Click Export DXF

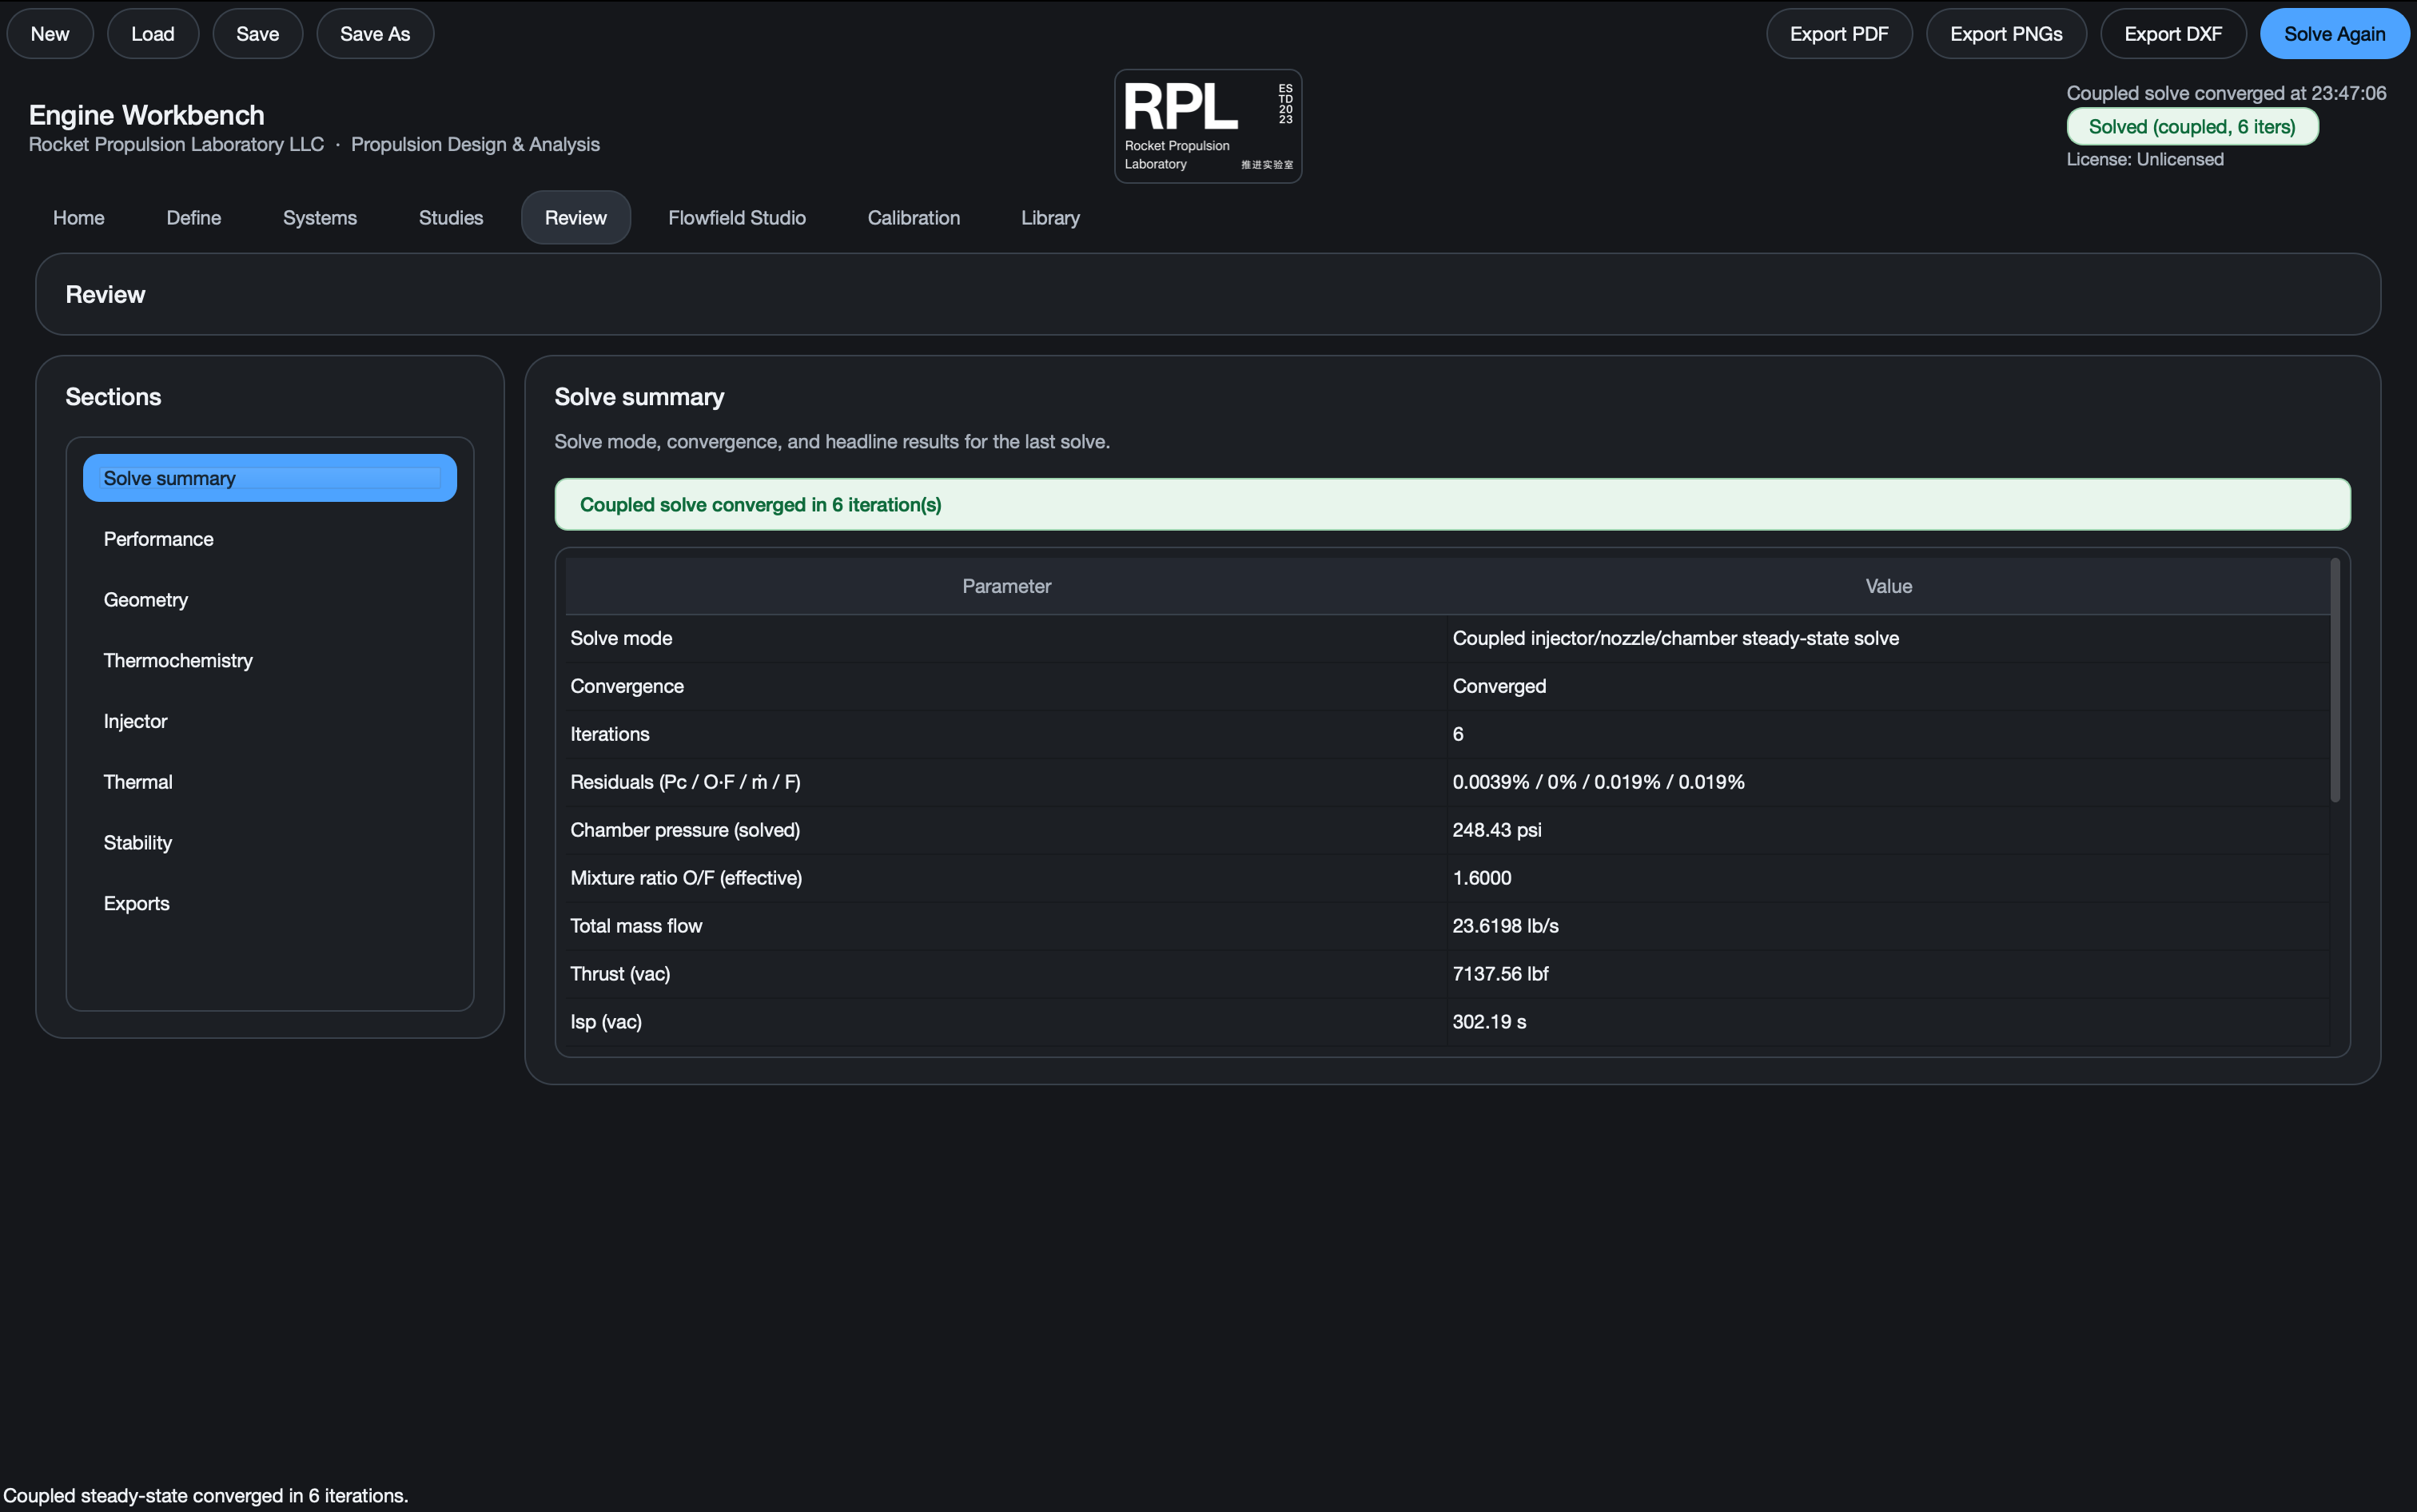(2173, 34)
